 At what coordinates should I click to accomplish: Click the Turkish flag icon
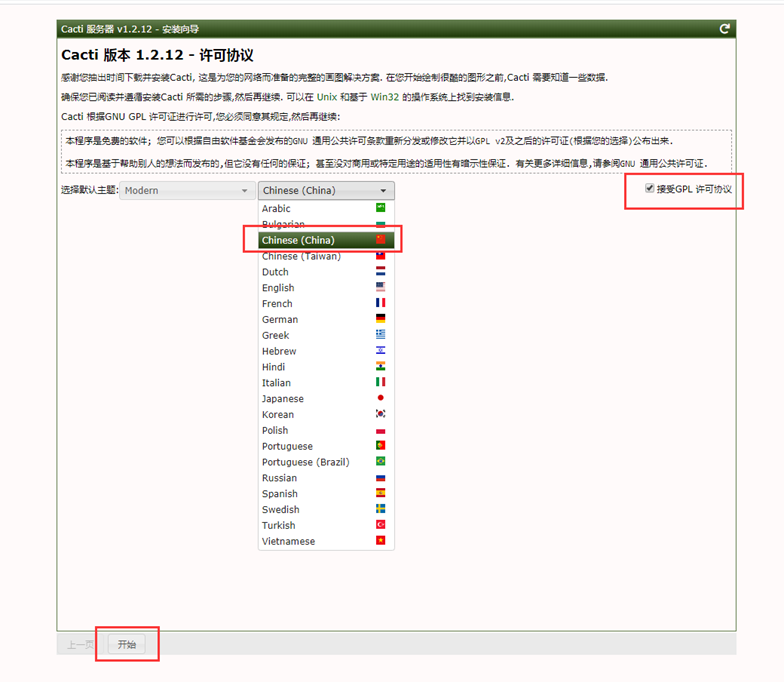[x=380, y=524]
